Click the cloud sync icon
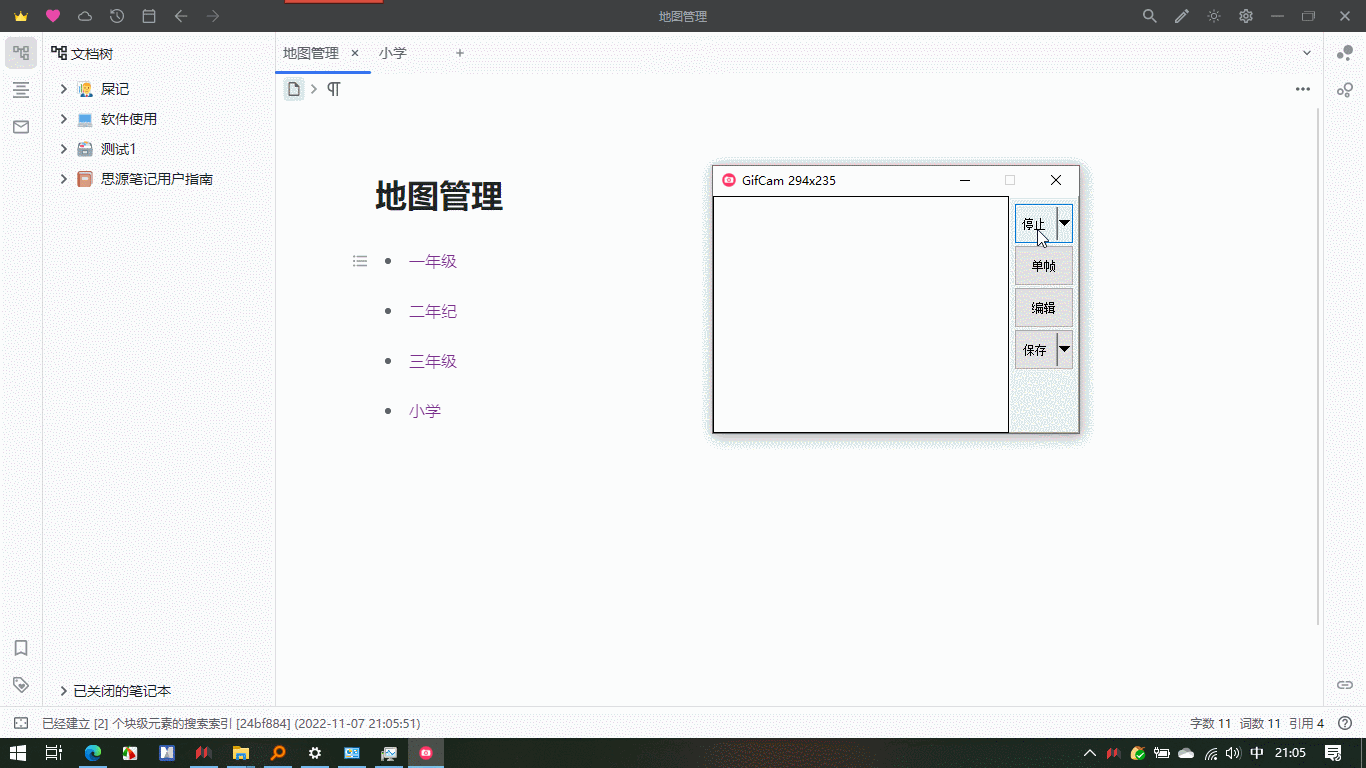This screenshot has height=768, width=1366. (85, 16)
